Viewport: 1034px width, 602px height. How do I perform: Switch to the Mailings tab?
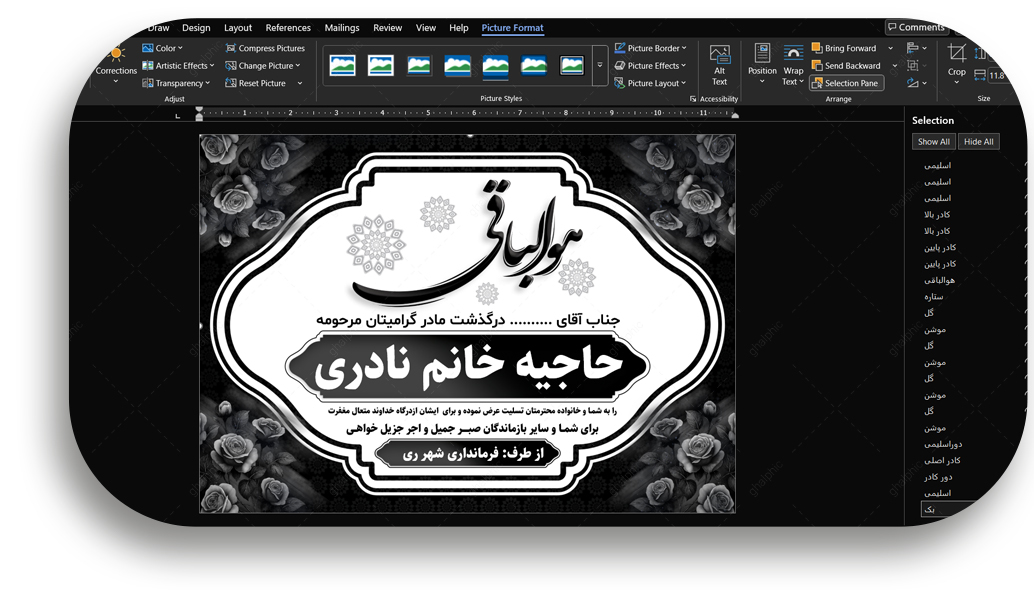pyautogui.click(x=342, y=28)
